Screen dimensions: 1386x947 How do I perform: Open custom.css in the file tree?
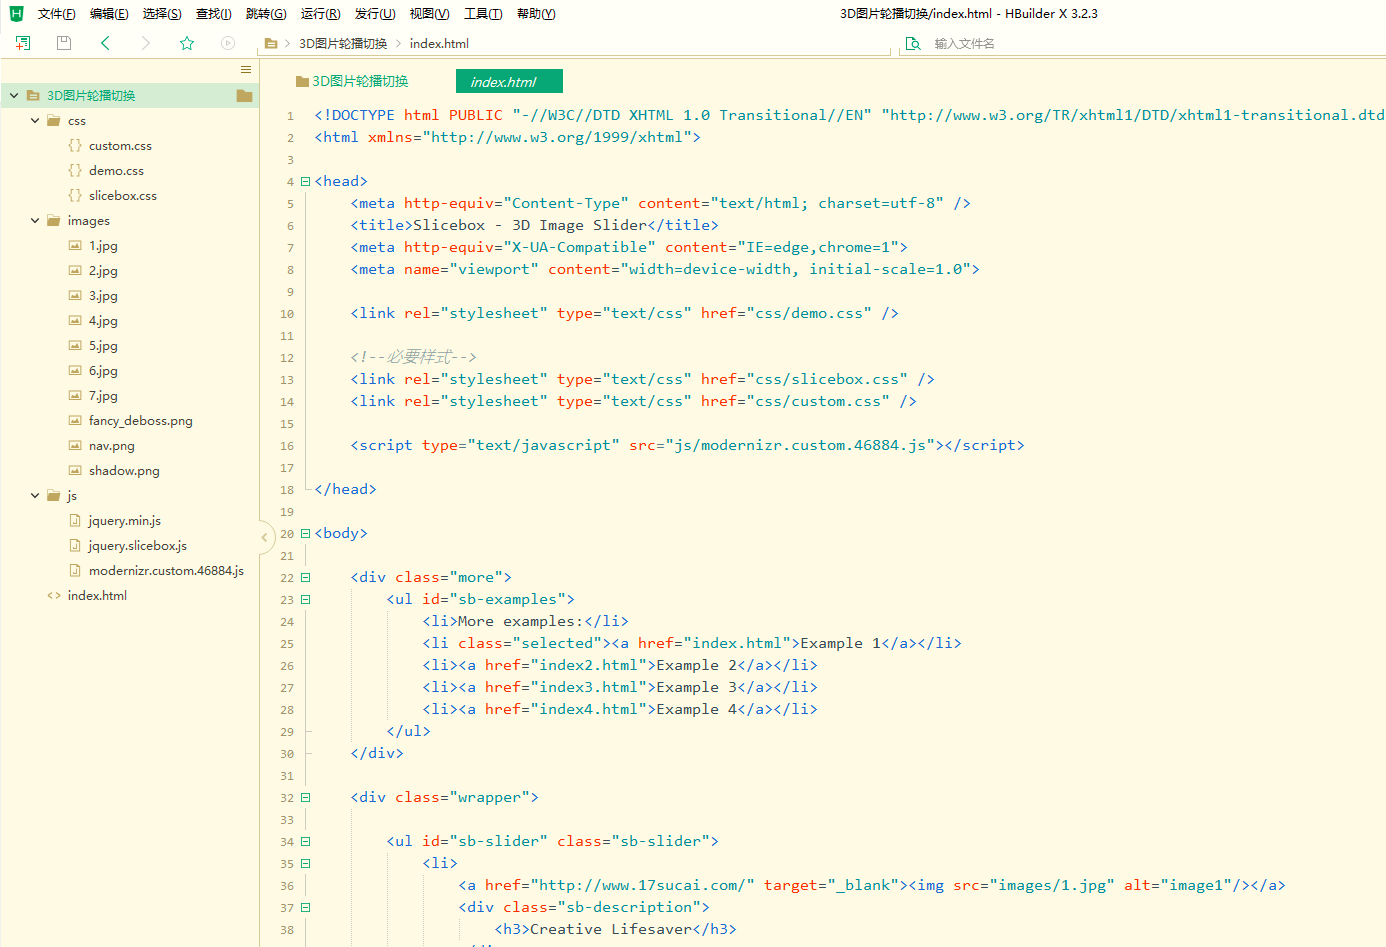pos(120,146)
